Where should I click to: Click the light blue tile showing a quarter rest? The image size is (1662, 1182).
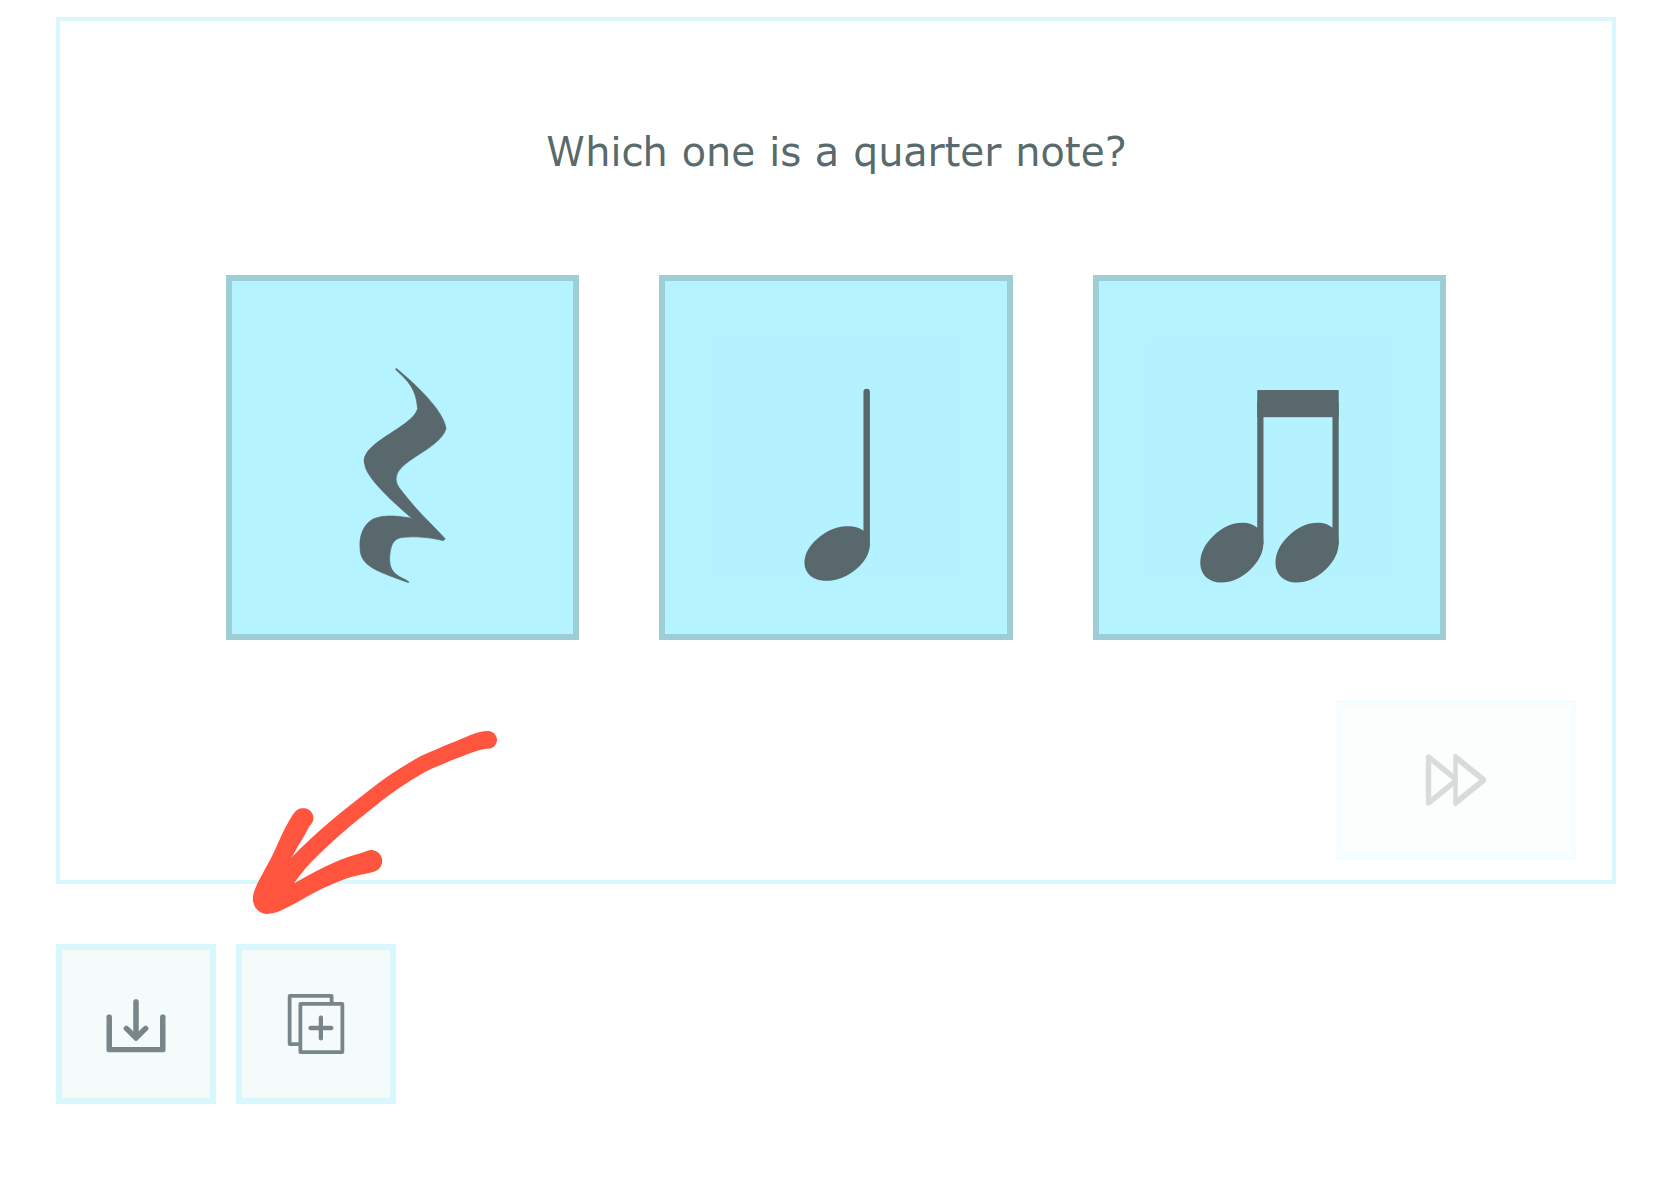402,457
